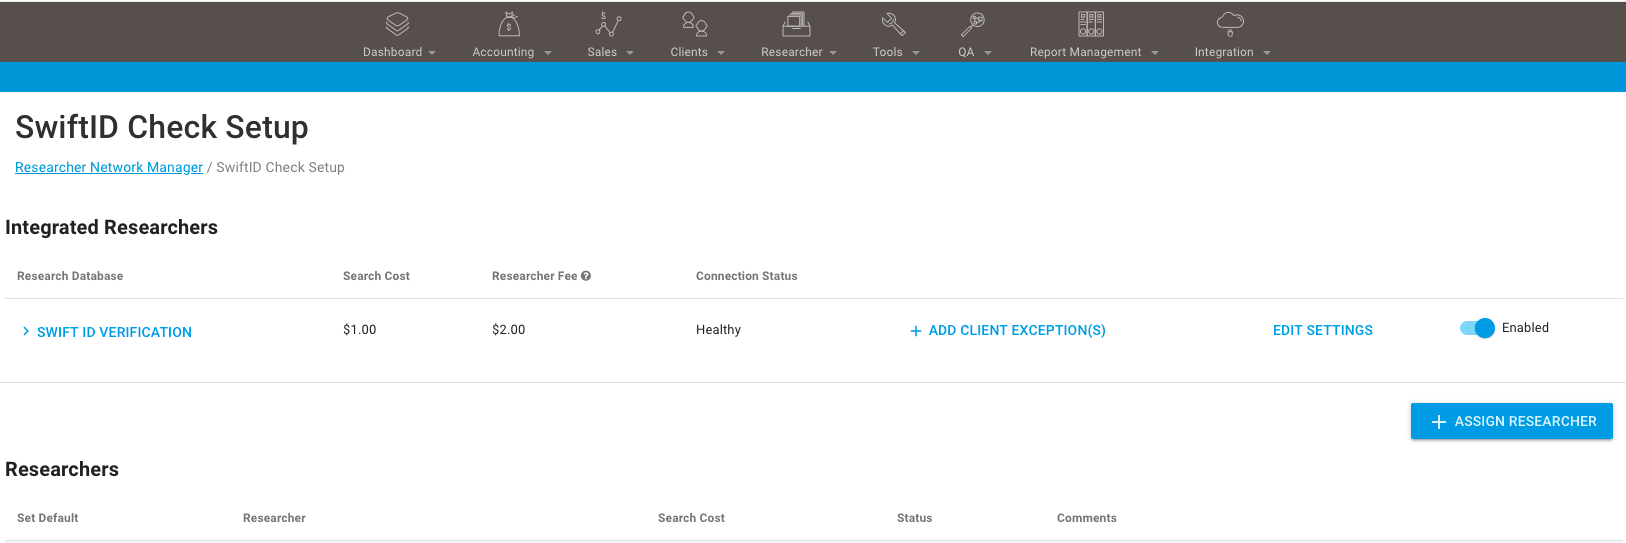Viewport: 1626px width, 543px height.
Task: Open the Integration dropdown arrow
Action: tap(1267, 53)
